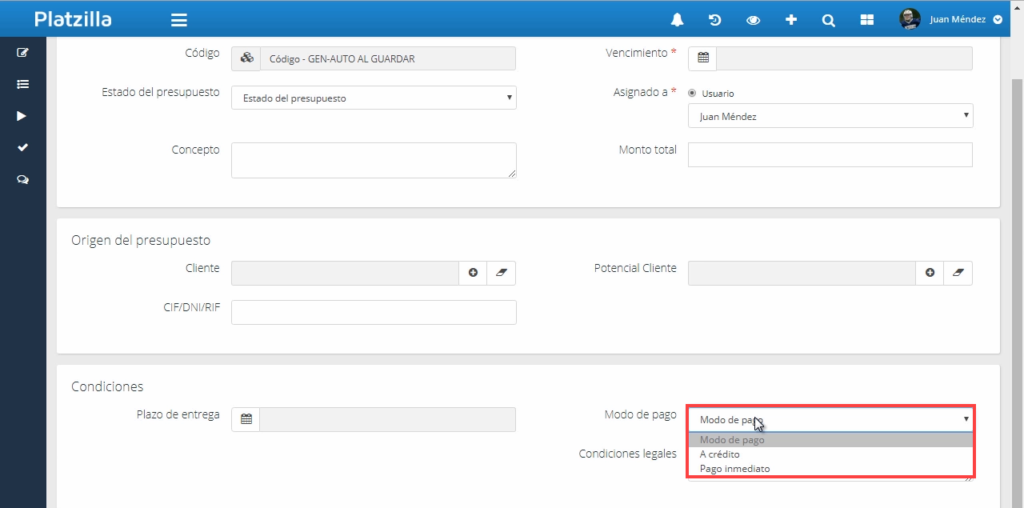Click the plus quick-create icon
This screenshot has height=508, width=1024.
click(791, 19)
